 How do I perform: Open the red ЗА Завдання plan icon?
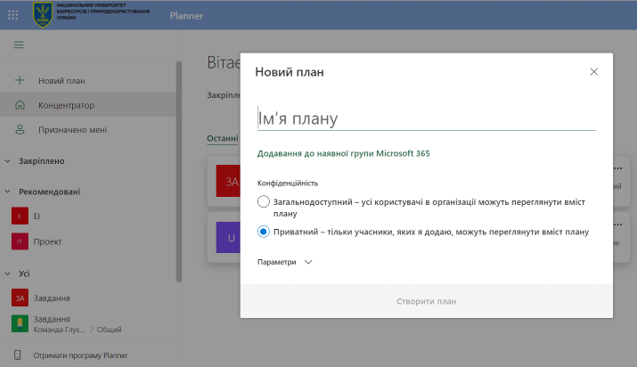[x=20, y=298]
